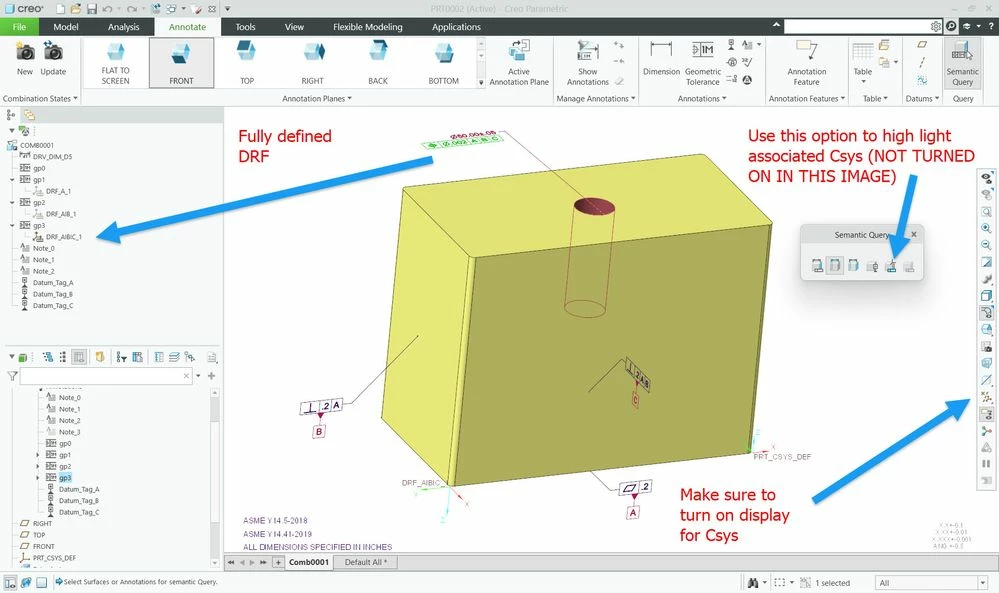Image resolution: width=999 pixels, height=593 pixels.
Task: Toggle the third Semantic Query popup option
Action: point(853,266)
